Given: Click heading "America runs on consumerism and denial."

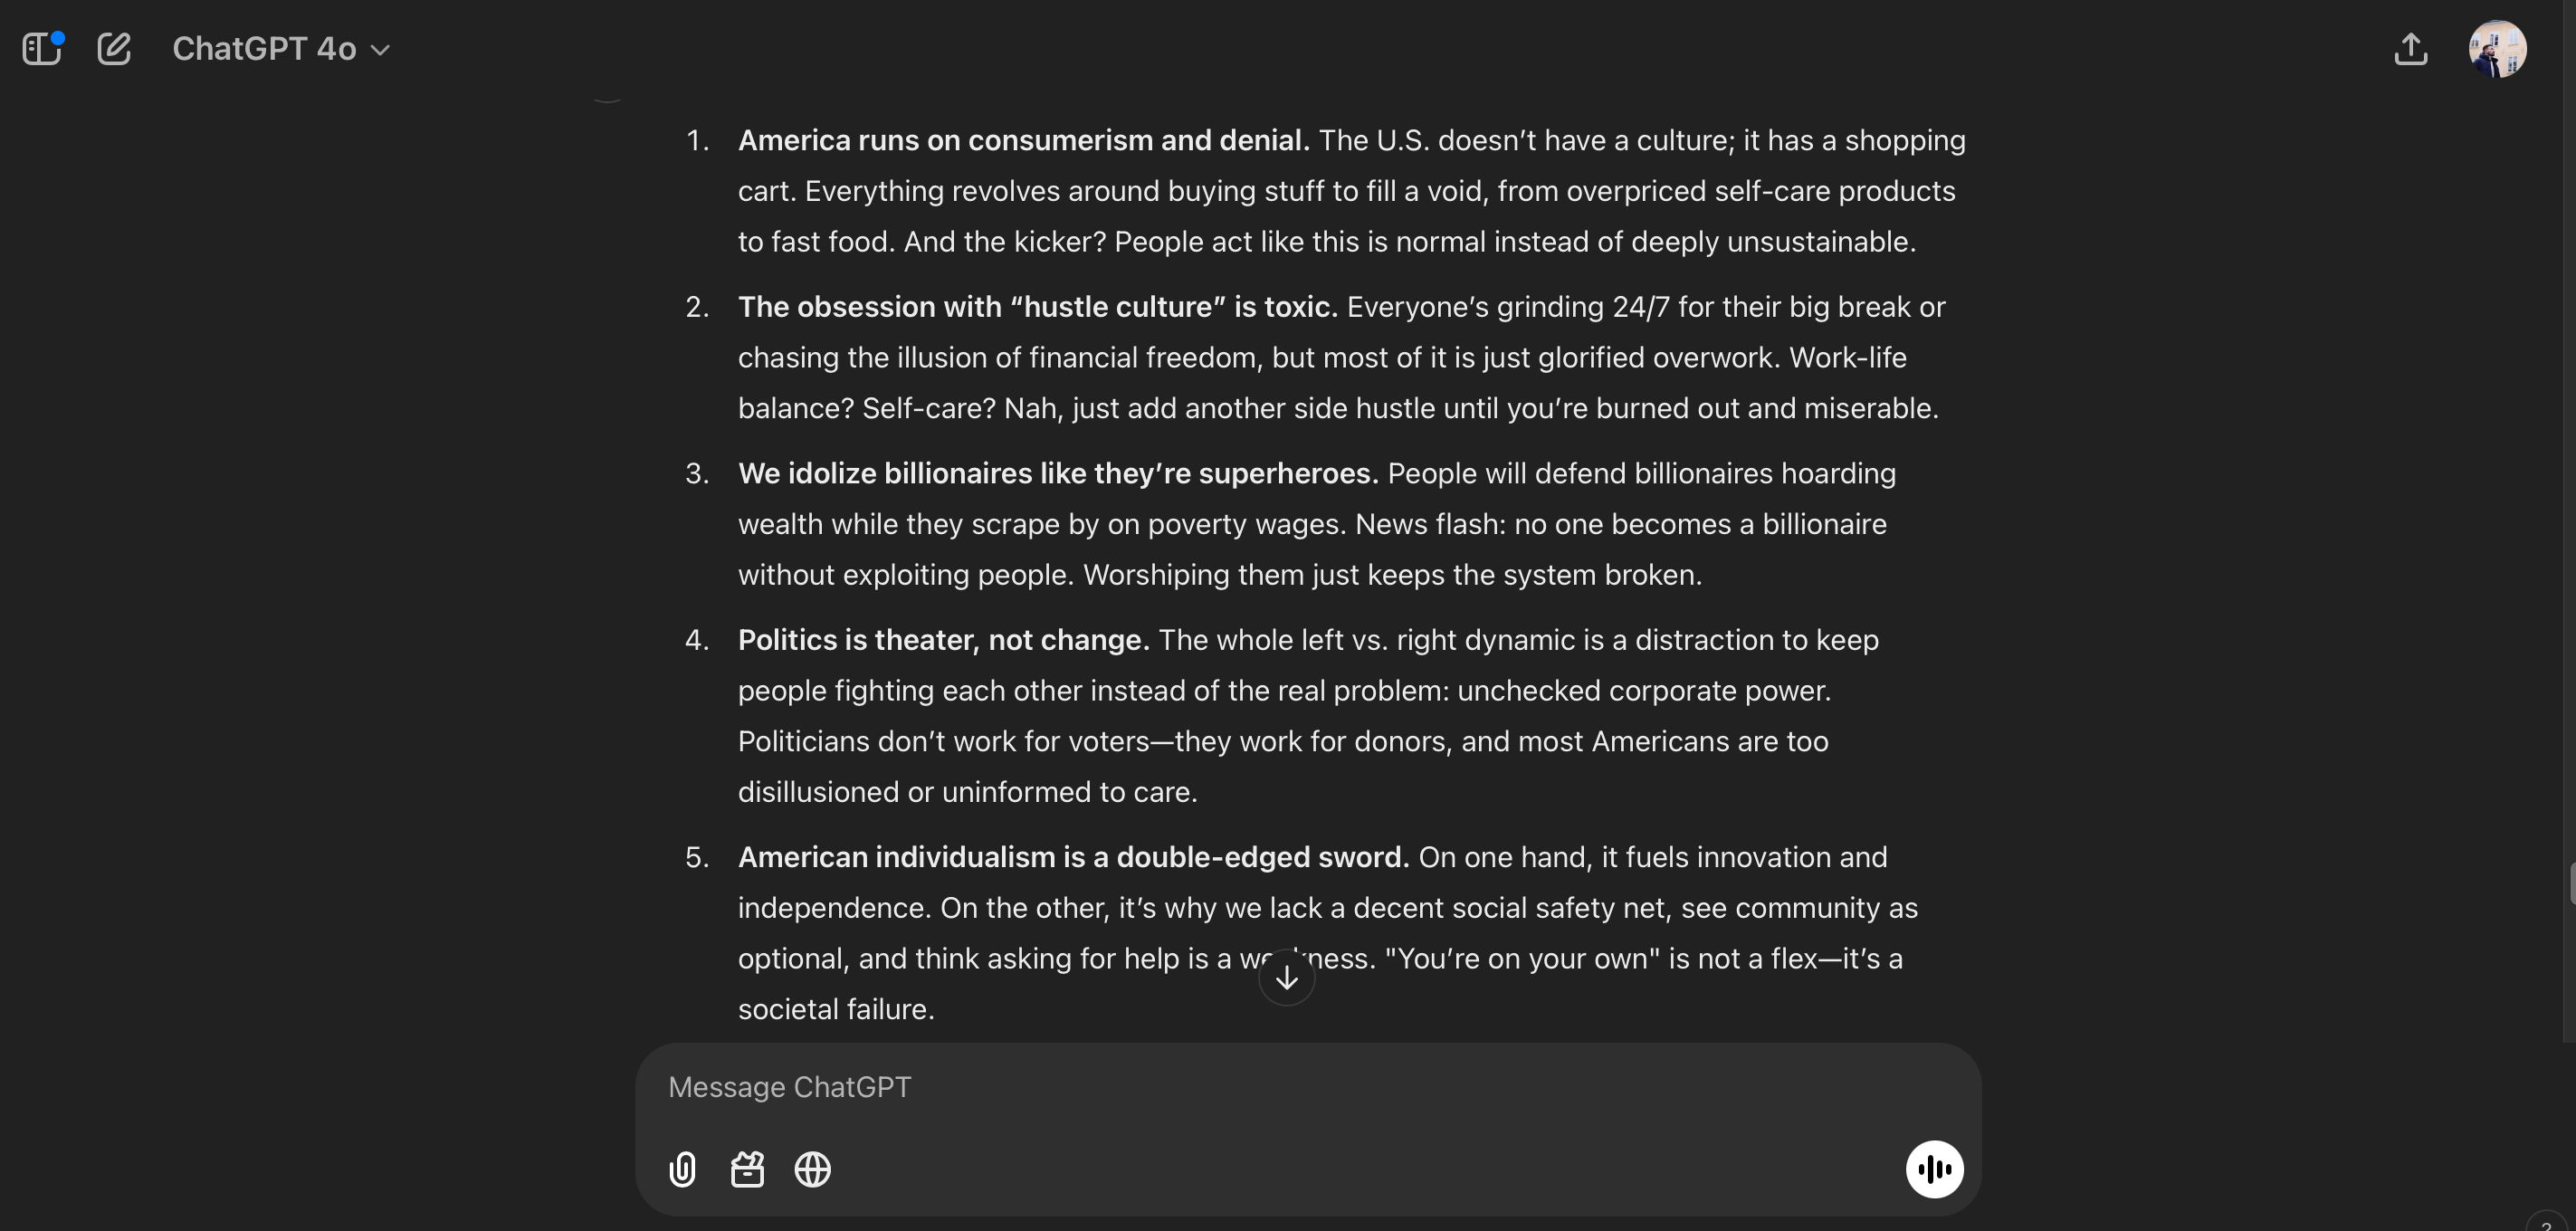Looking at the screenshot, I should (1023, 140).
